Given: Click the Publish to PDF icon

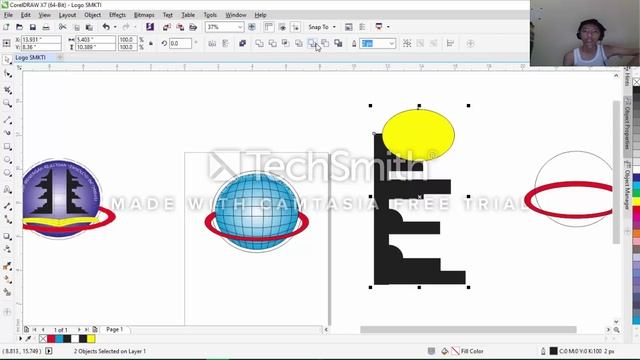Looking at the screenshot, I should coord(193,27).
